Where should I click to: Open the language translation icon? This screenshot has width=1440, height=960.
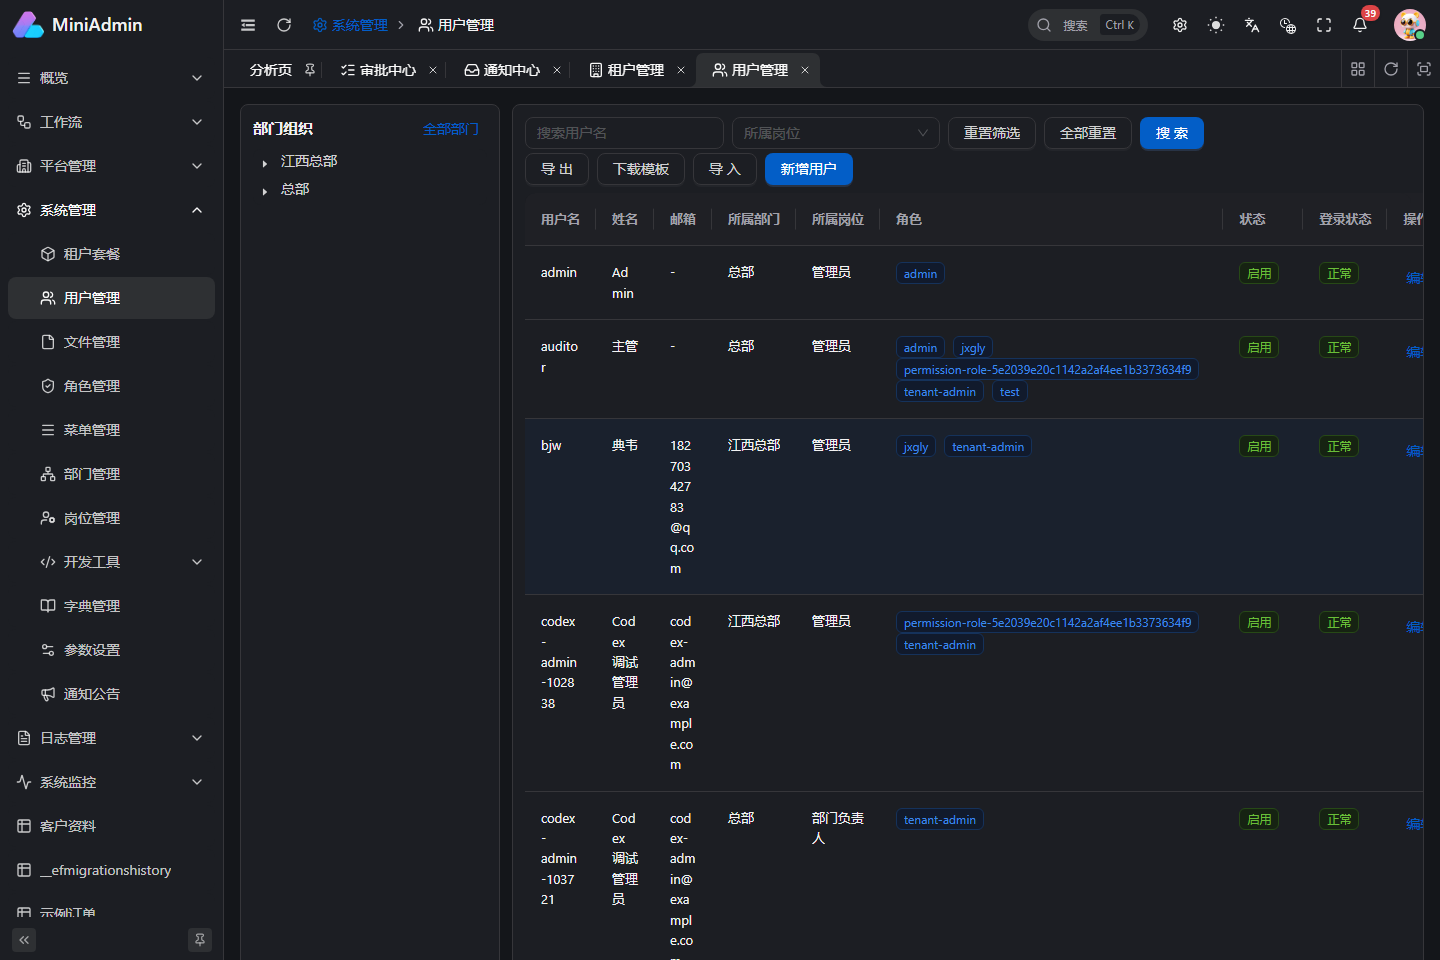(1252, 25)
